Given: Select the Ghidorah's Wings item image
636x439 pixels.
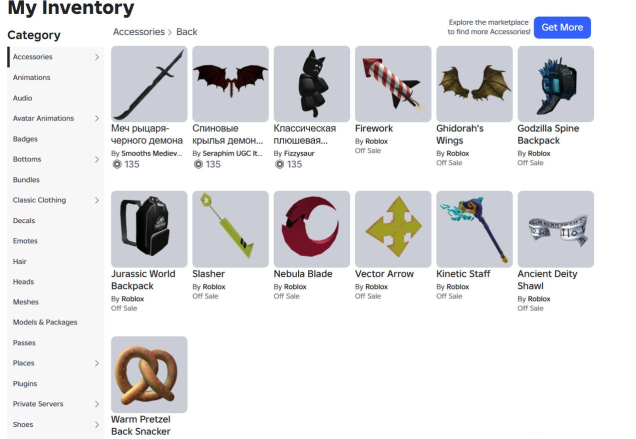Looking at the screenshot, I should (474, 84).
